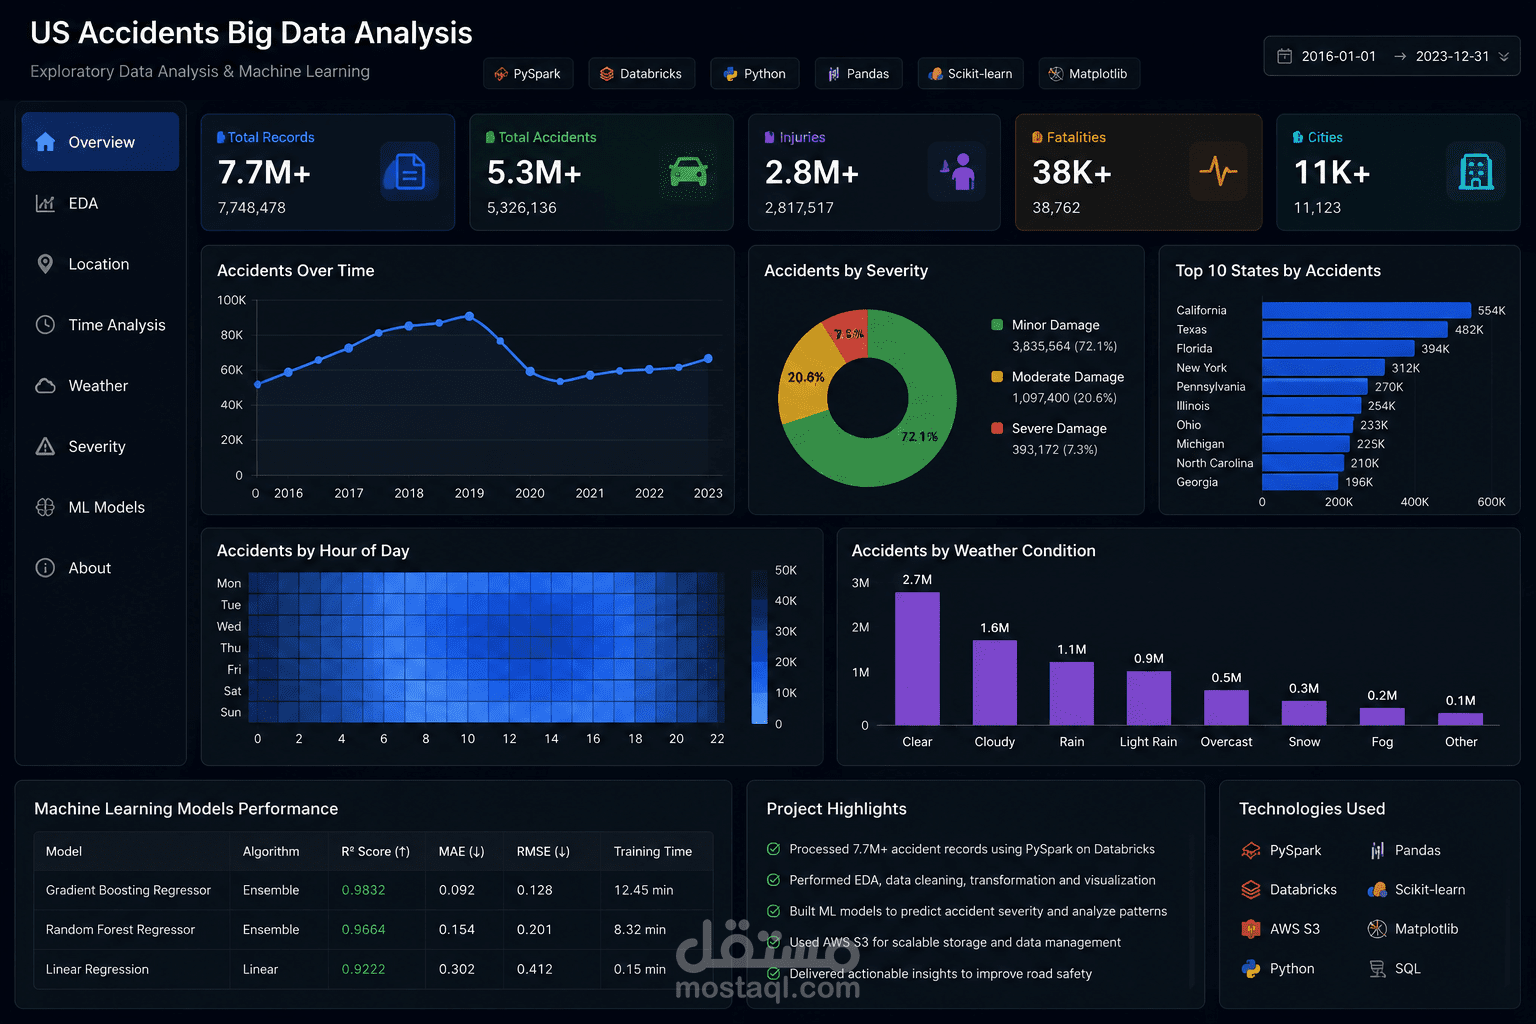
Task: Click the Texas bar in Top 10 States
Action: pos(1355,329)
